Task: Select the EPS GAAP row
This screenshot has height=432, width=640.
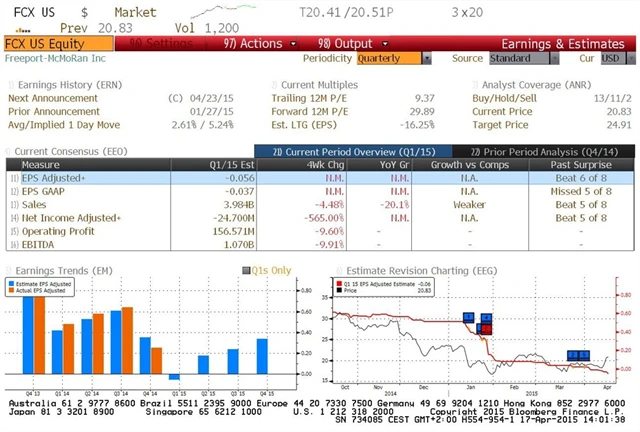Action: pyautogui.click(x=320, y=192)
